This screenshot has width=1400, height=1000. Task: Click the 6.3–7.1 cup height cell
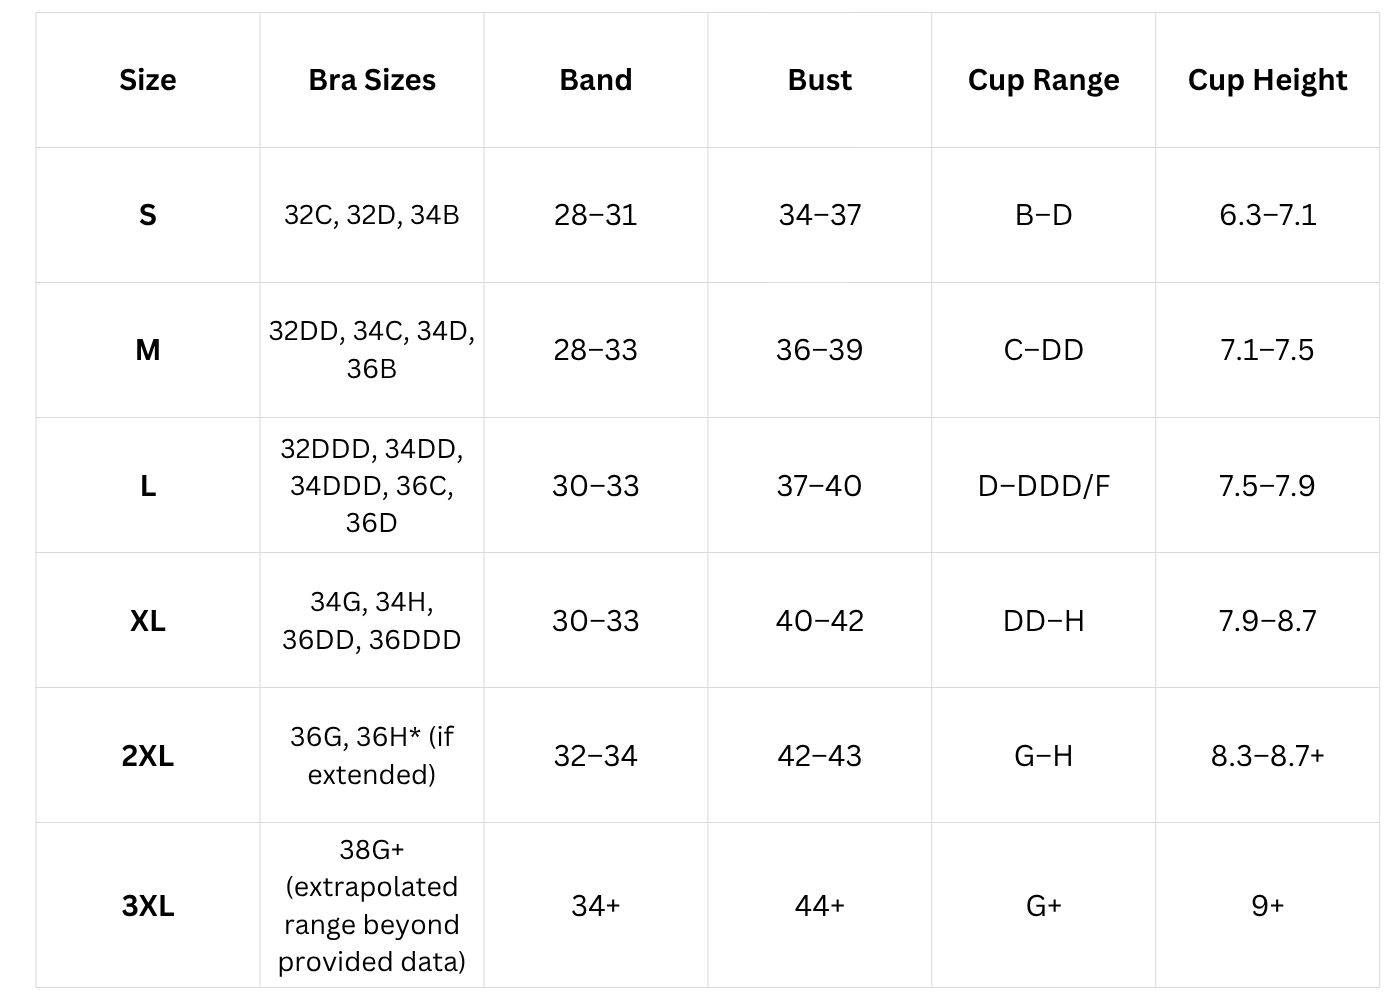coord(1267,215)
